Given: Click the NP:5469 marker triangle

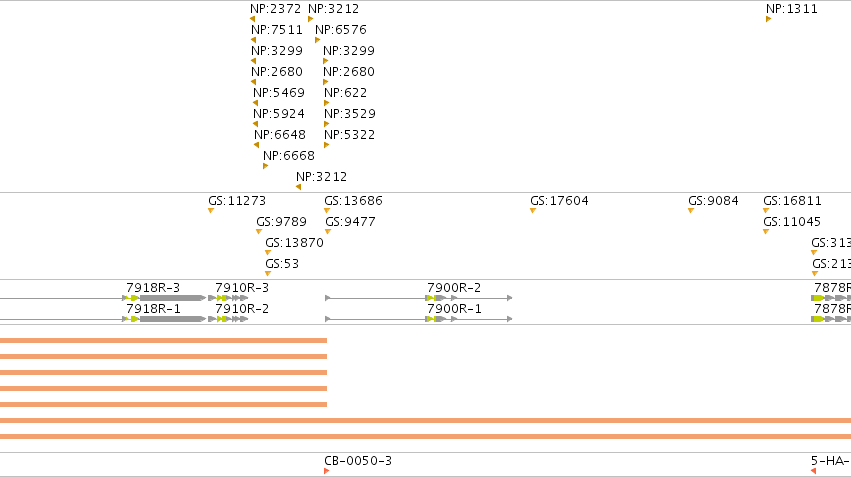Looking at the screenshot, I should point(256,103).
